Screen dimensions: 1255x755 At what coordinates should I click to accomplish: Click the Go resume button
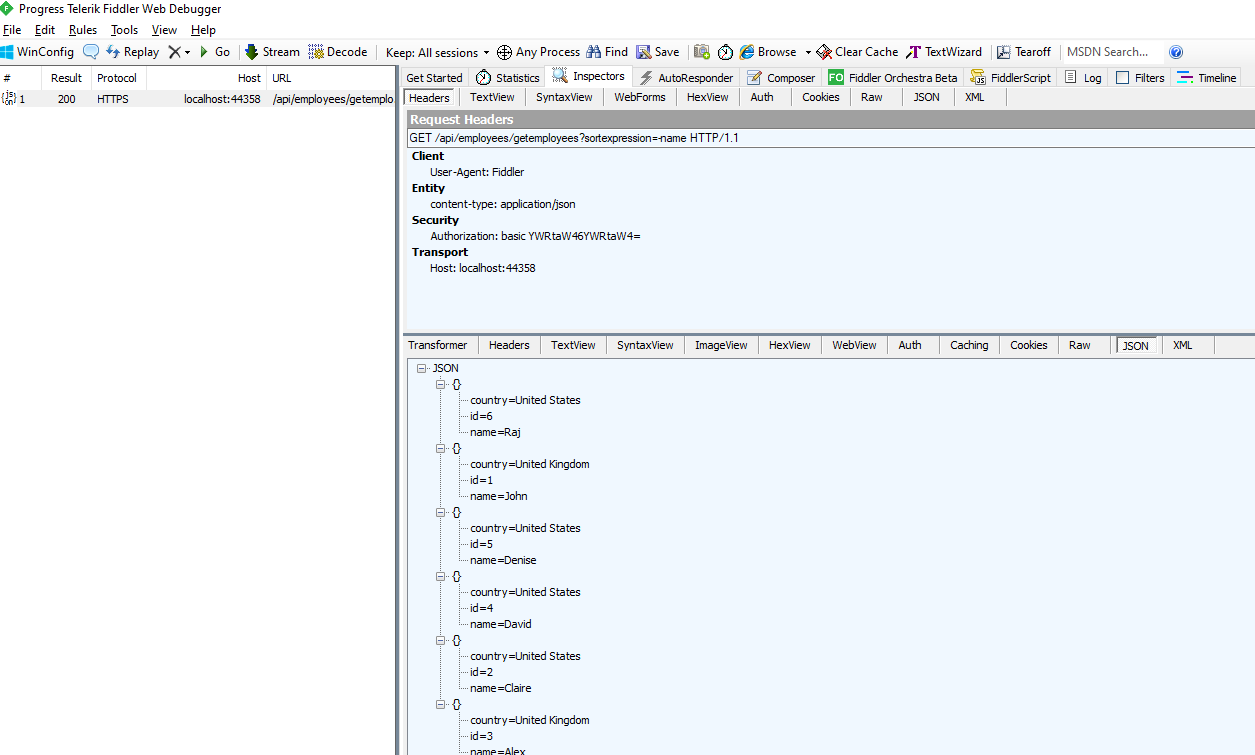(215, 52)
